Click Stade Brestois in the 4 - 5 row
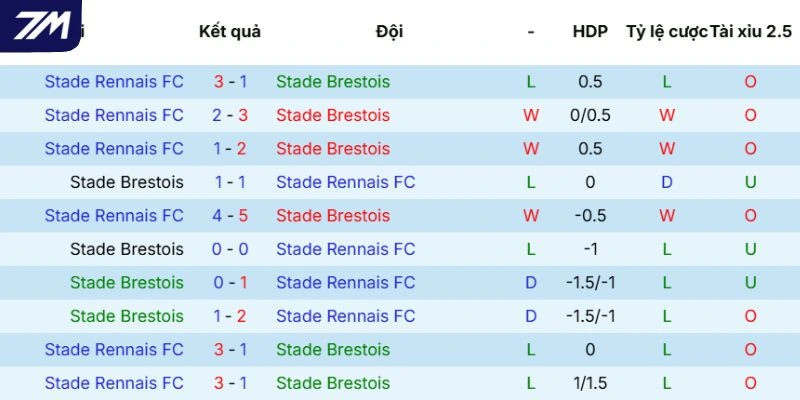800x400 pixels. pos(333,215)
